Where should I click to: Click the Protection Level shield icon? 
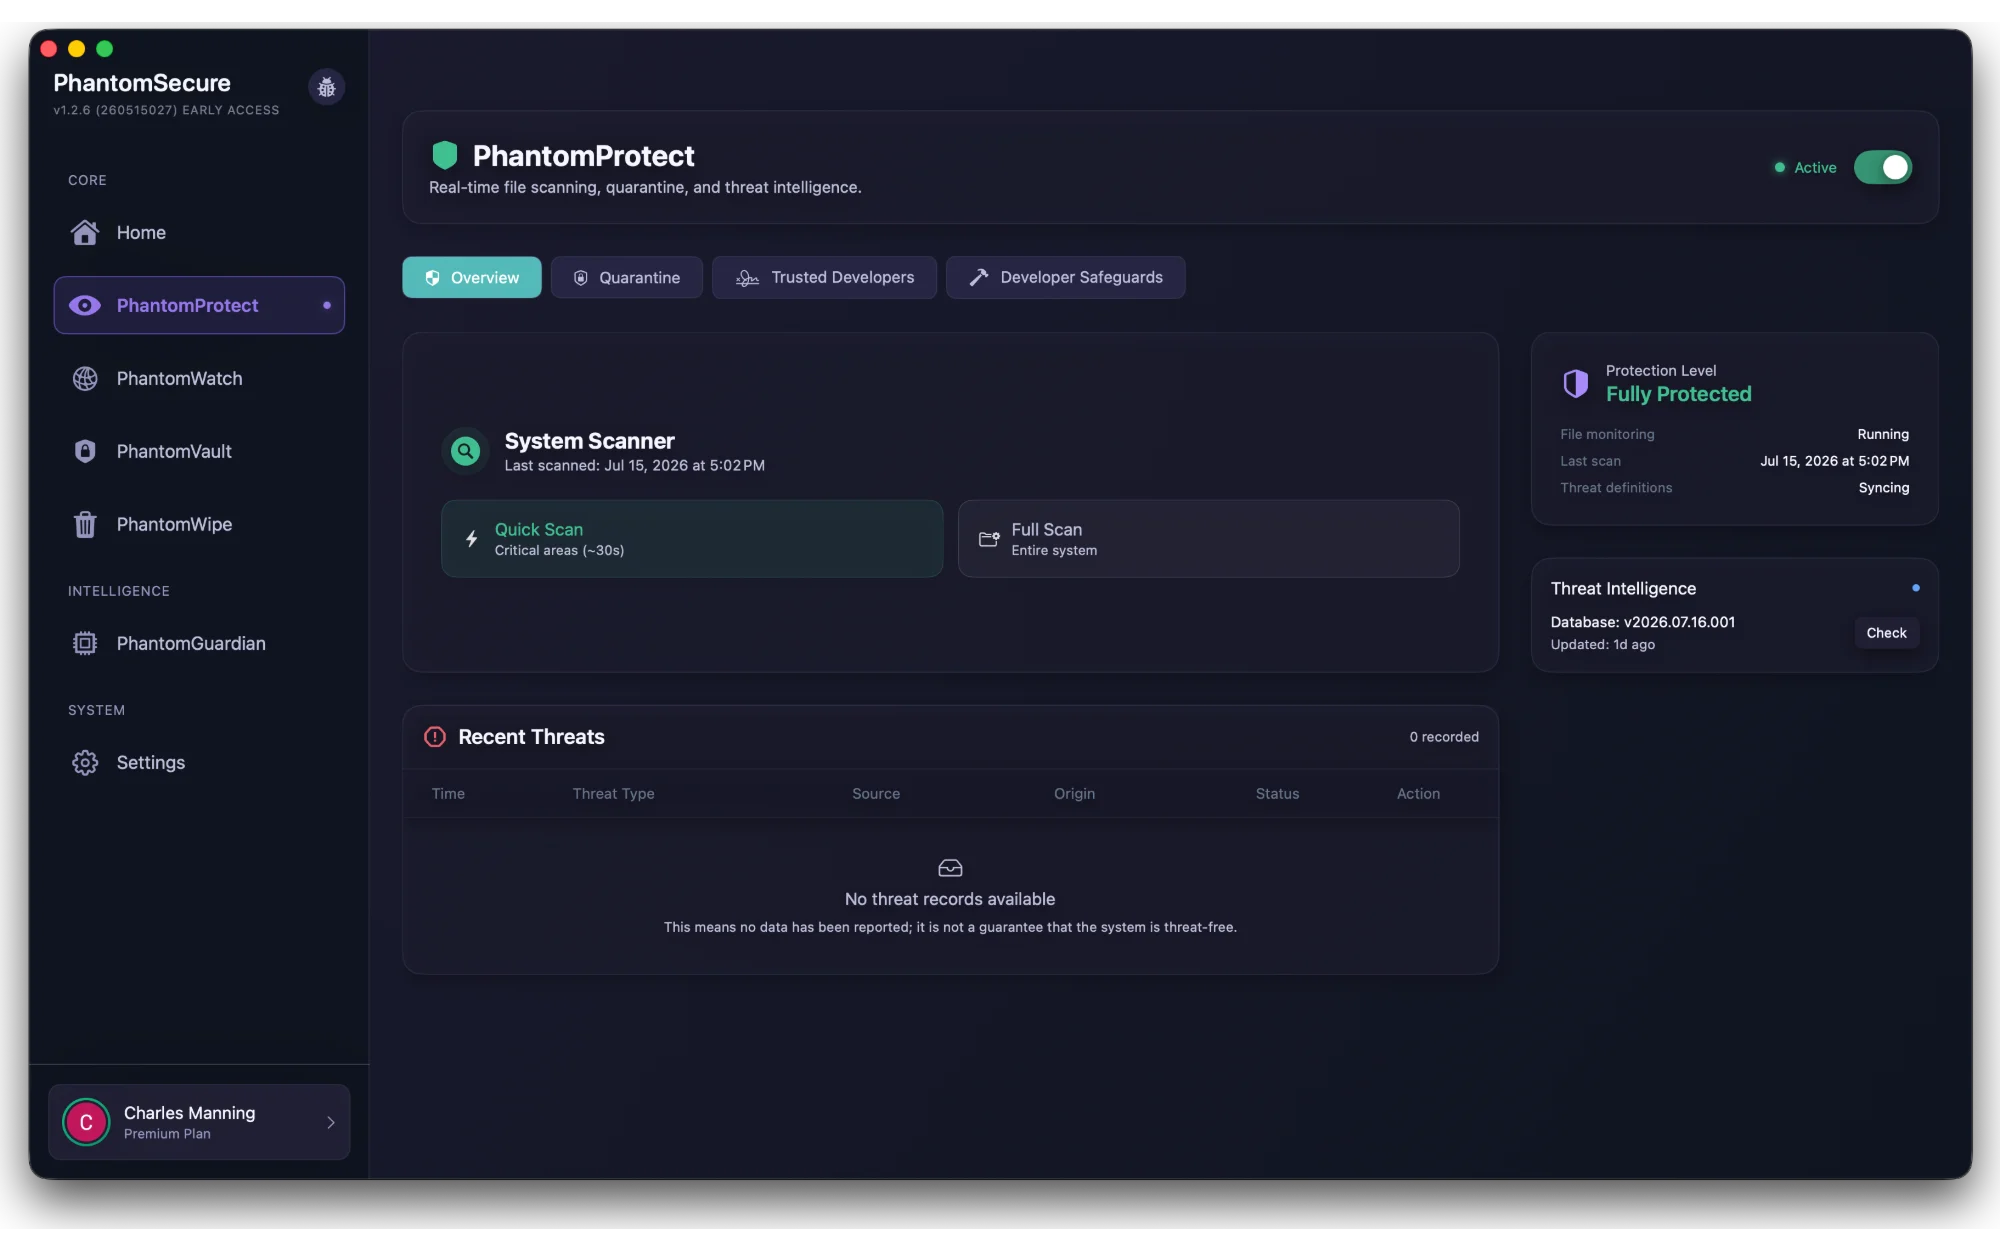1575,383
